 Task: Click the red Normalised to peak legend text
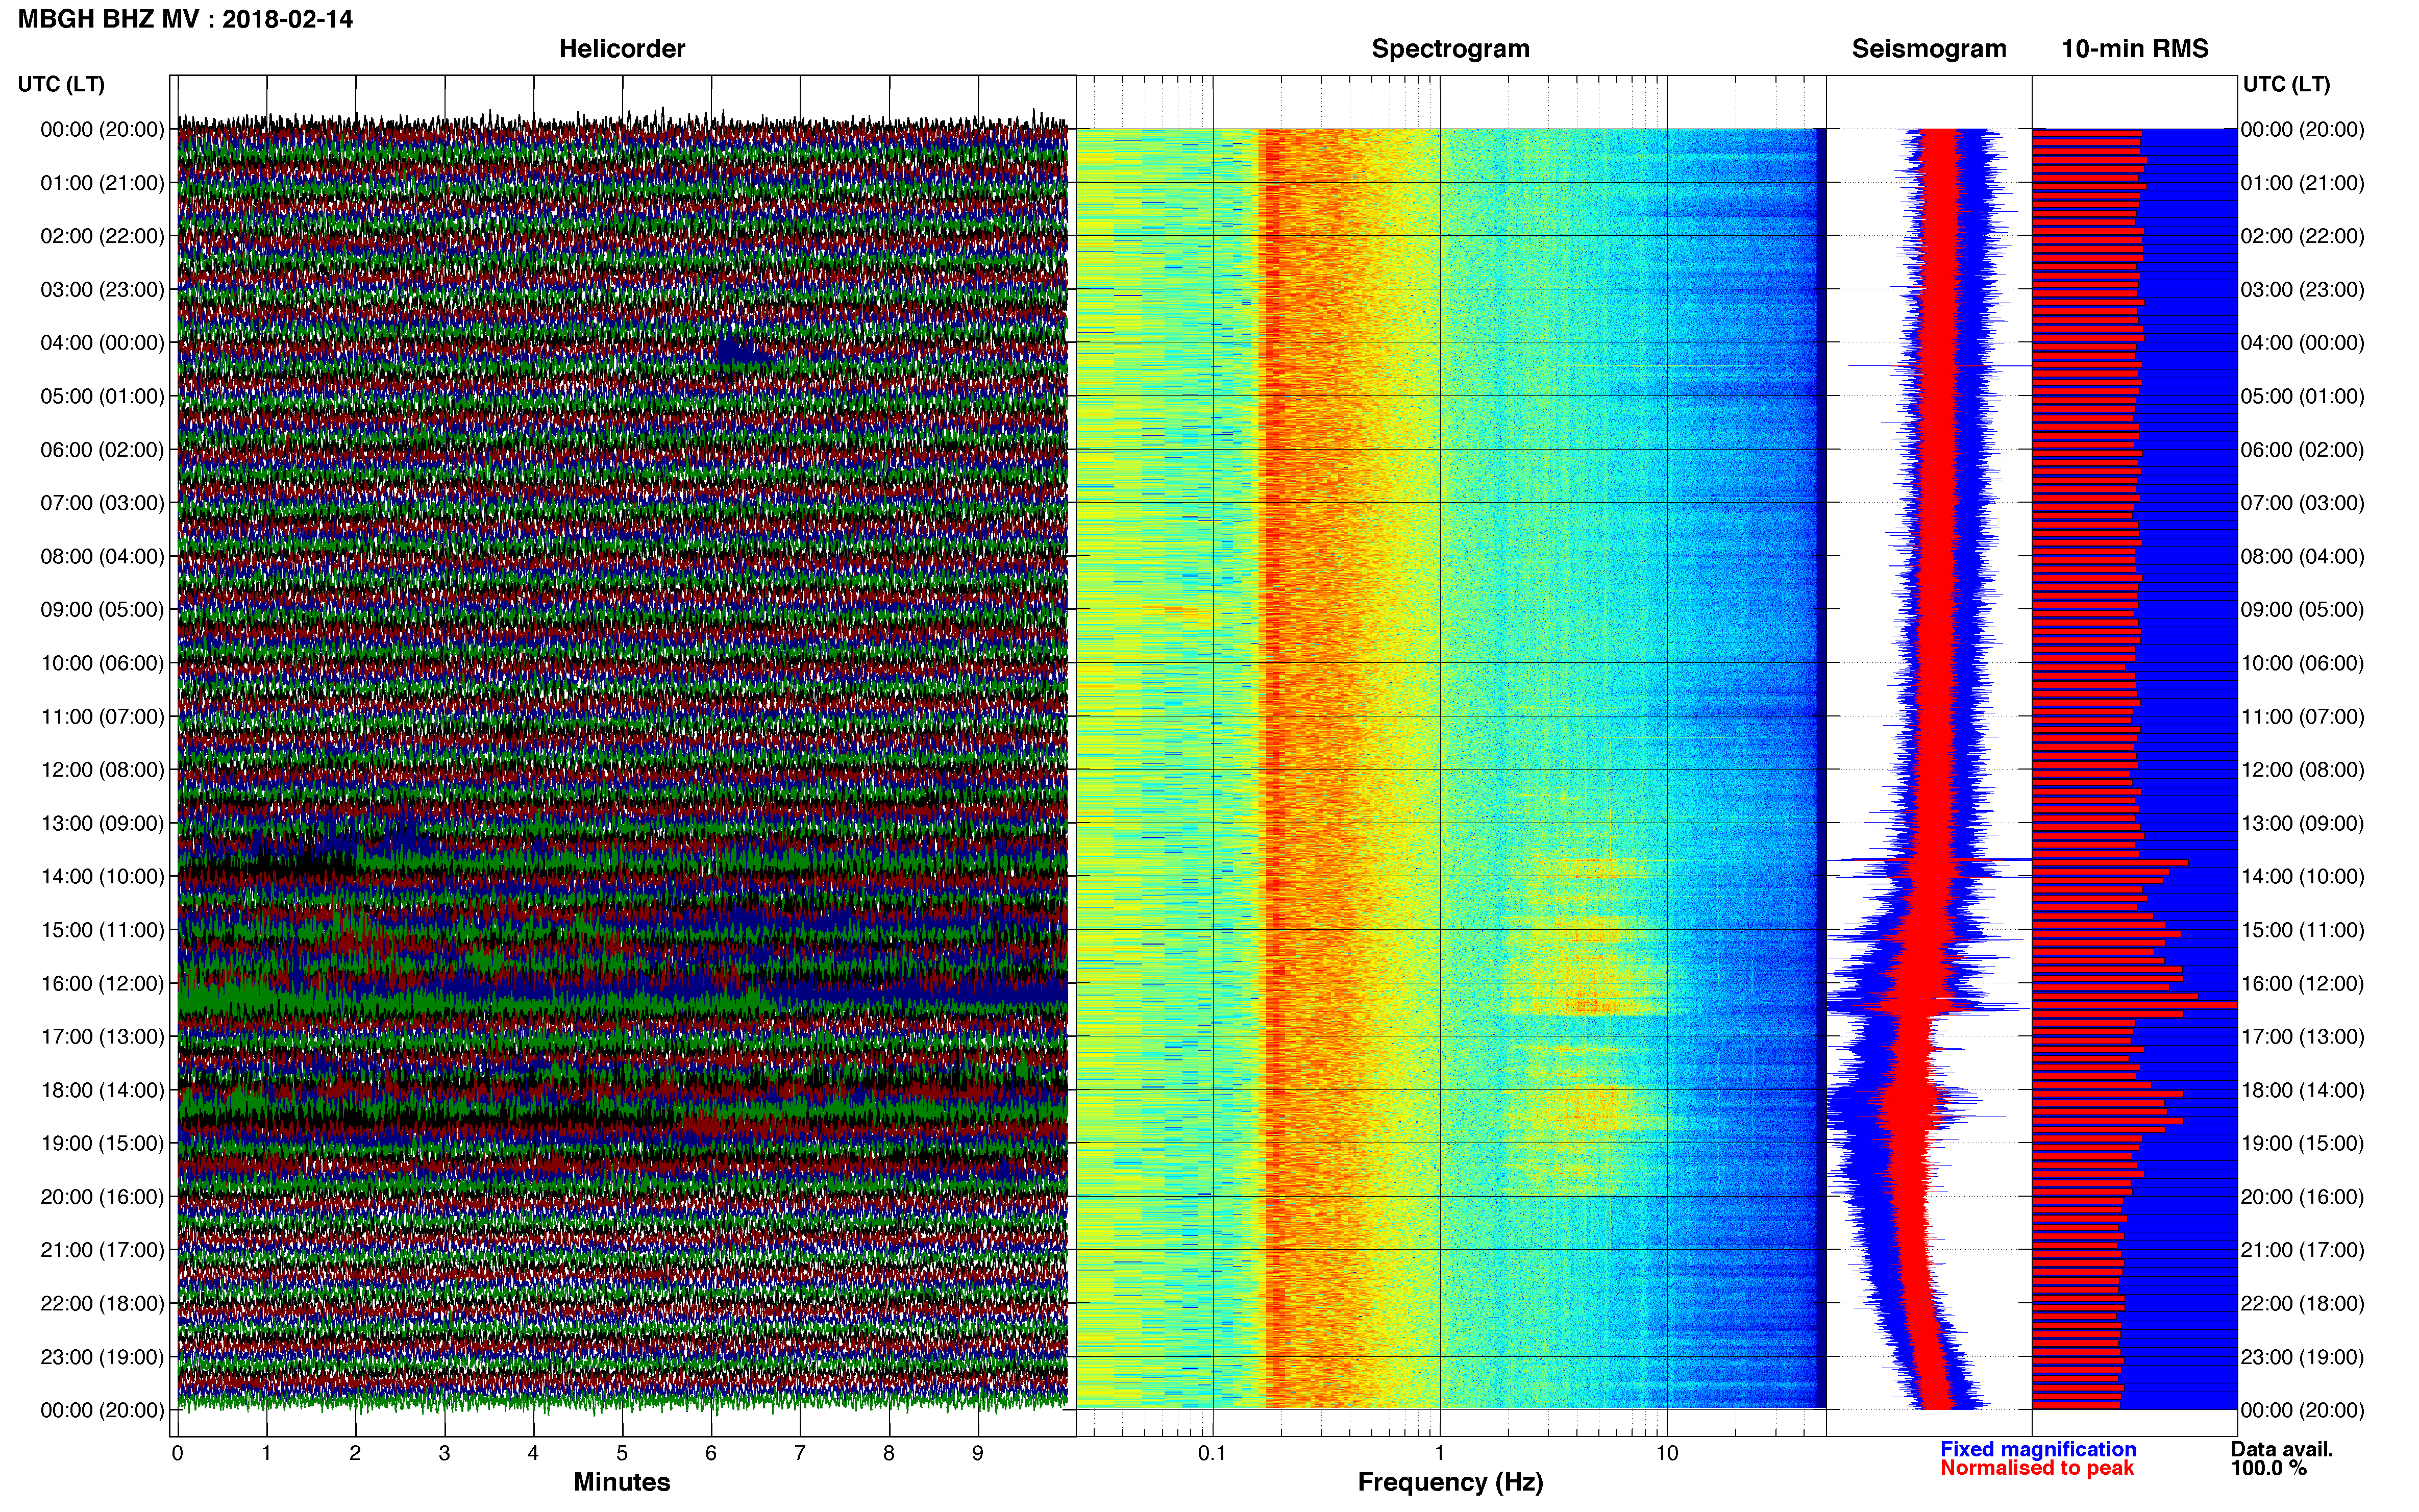coord(2037,1468)
